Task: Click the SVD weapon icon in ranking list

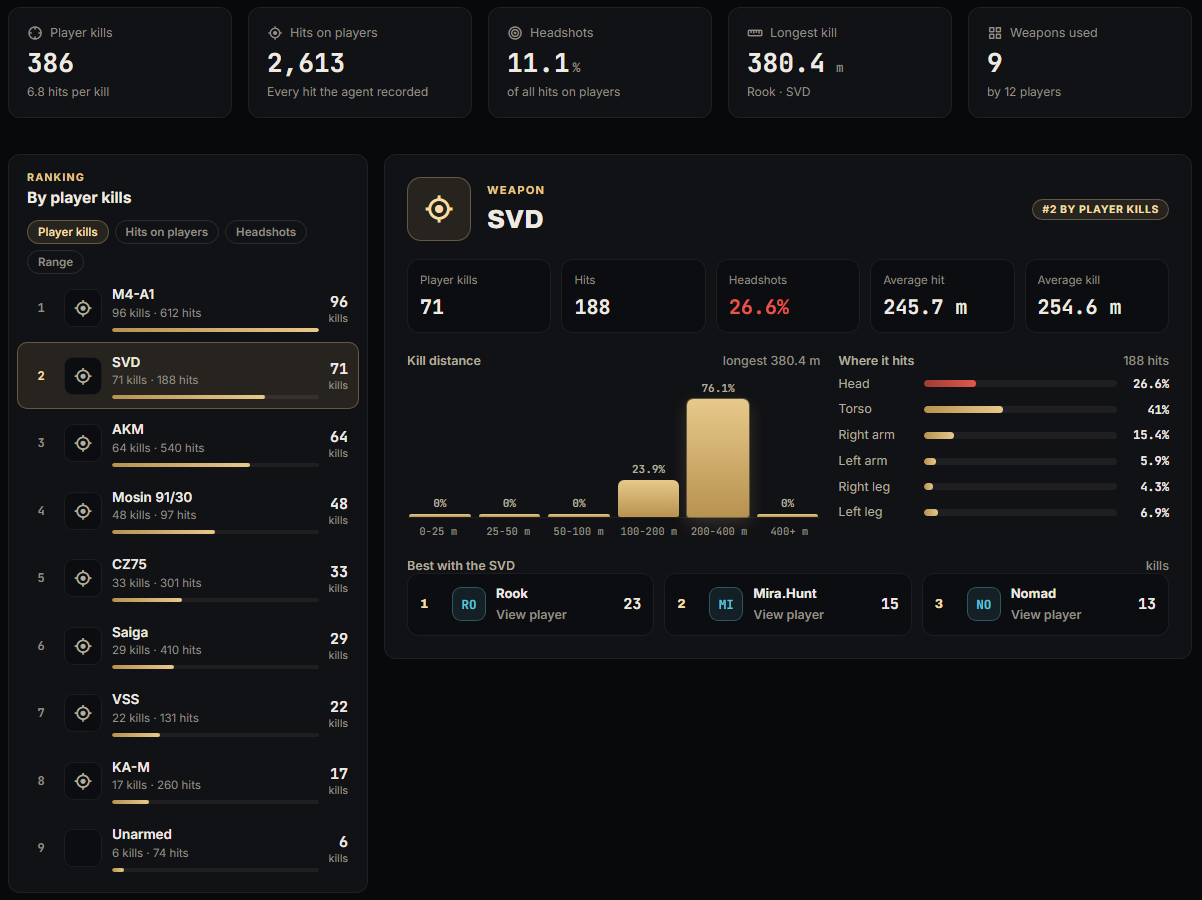Action: coord(83,375)
